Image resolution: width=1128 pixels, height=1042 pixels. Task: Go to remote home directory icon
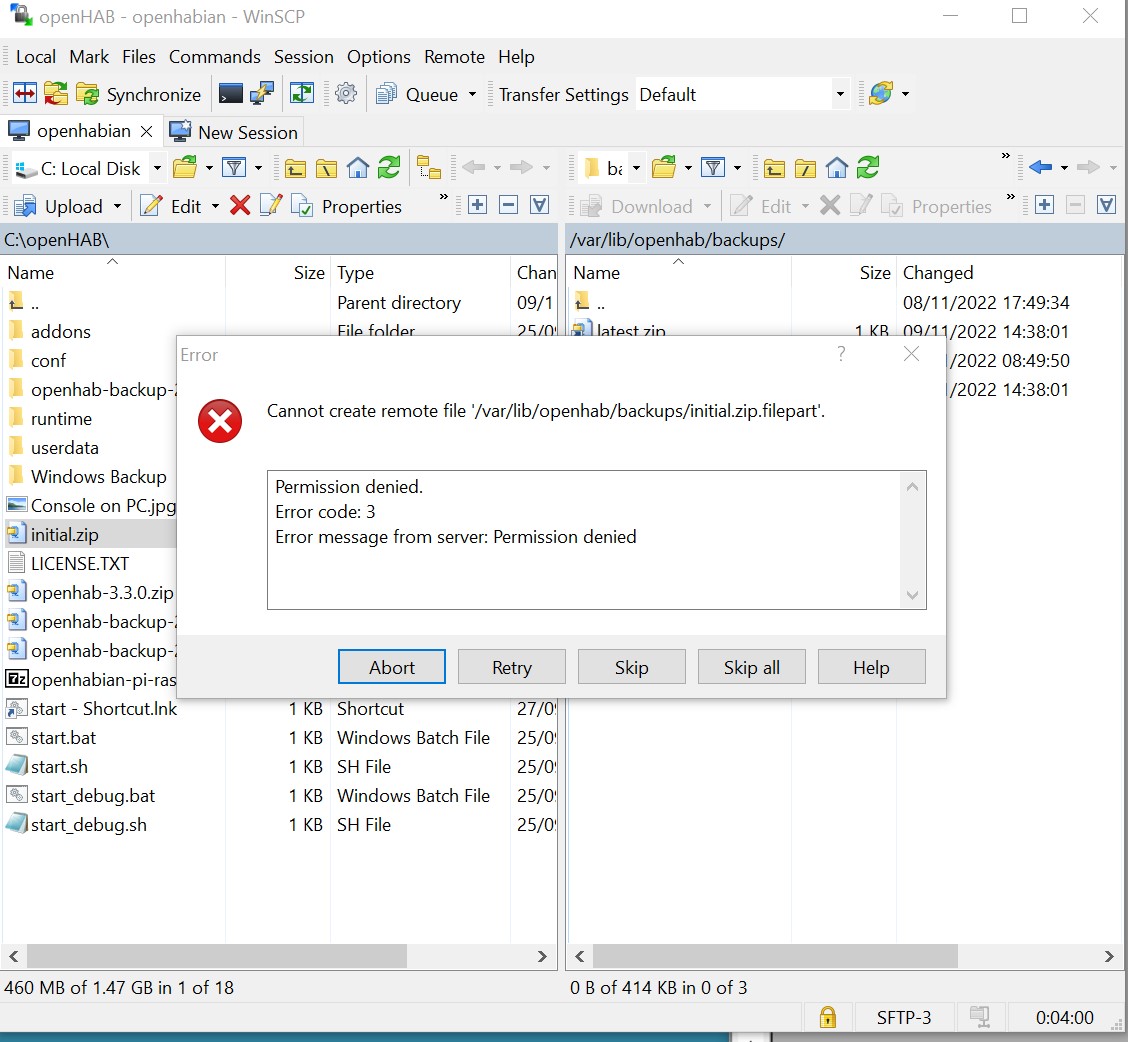tap(837, 168)
